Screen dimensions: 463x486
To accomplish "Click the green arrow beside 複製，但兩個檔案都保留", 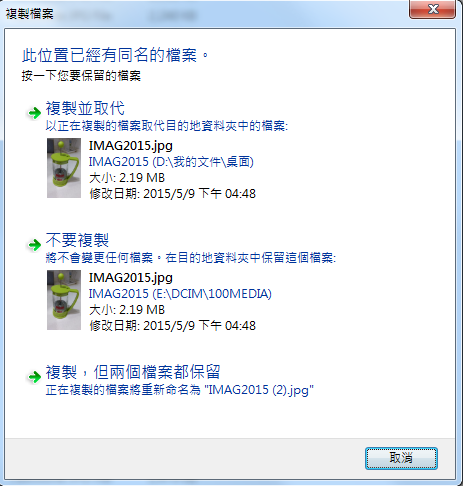I will click(34, 377).
